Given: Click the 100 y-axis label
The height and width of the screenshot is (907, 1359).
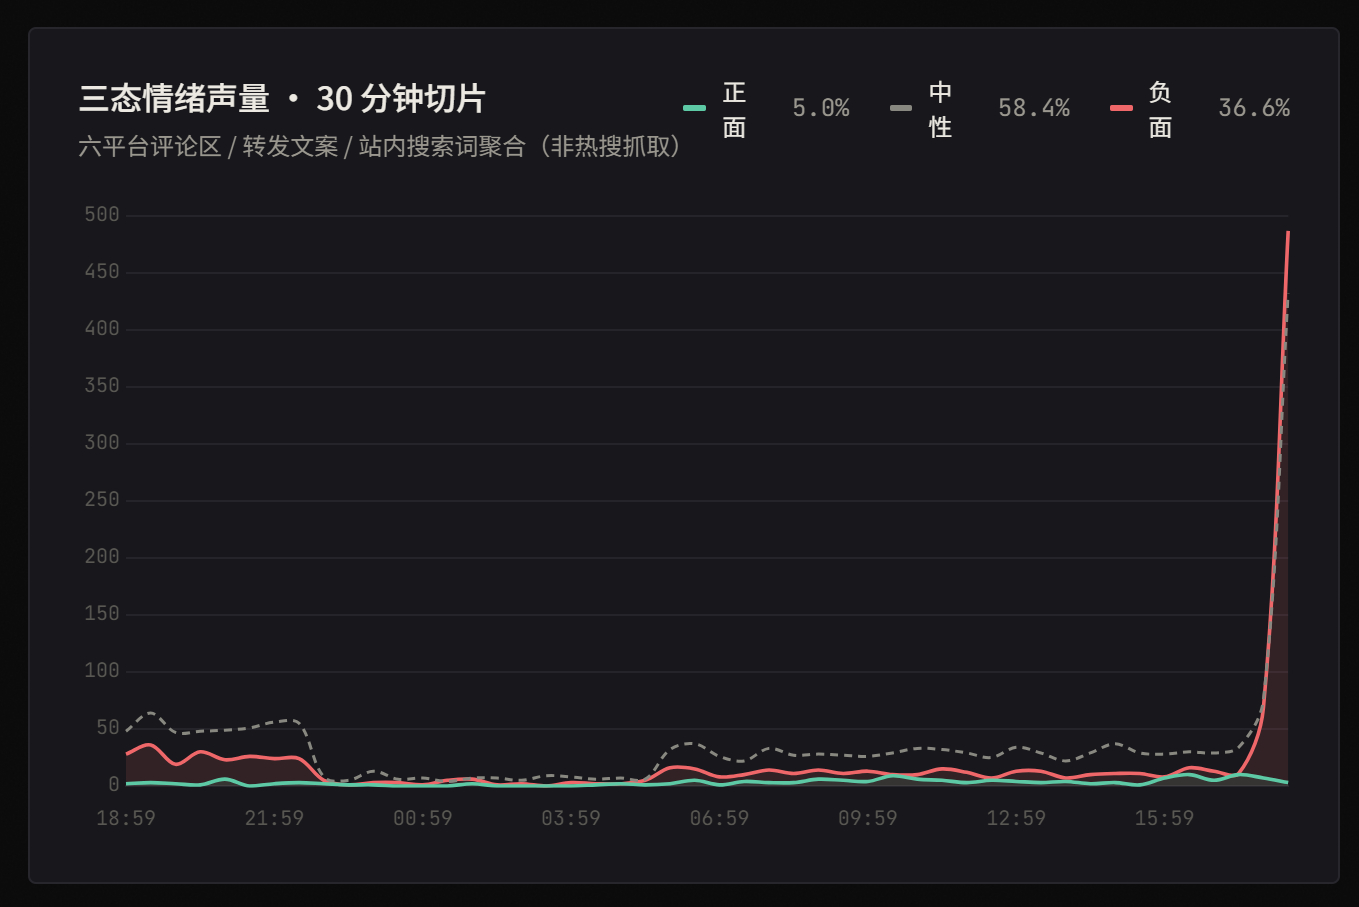Looking at the screenshot, I should [102, 671].
